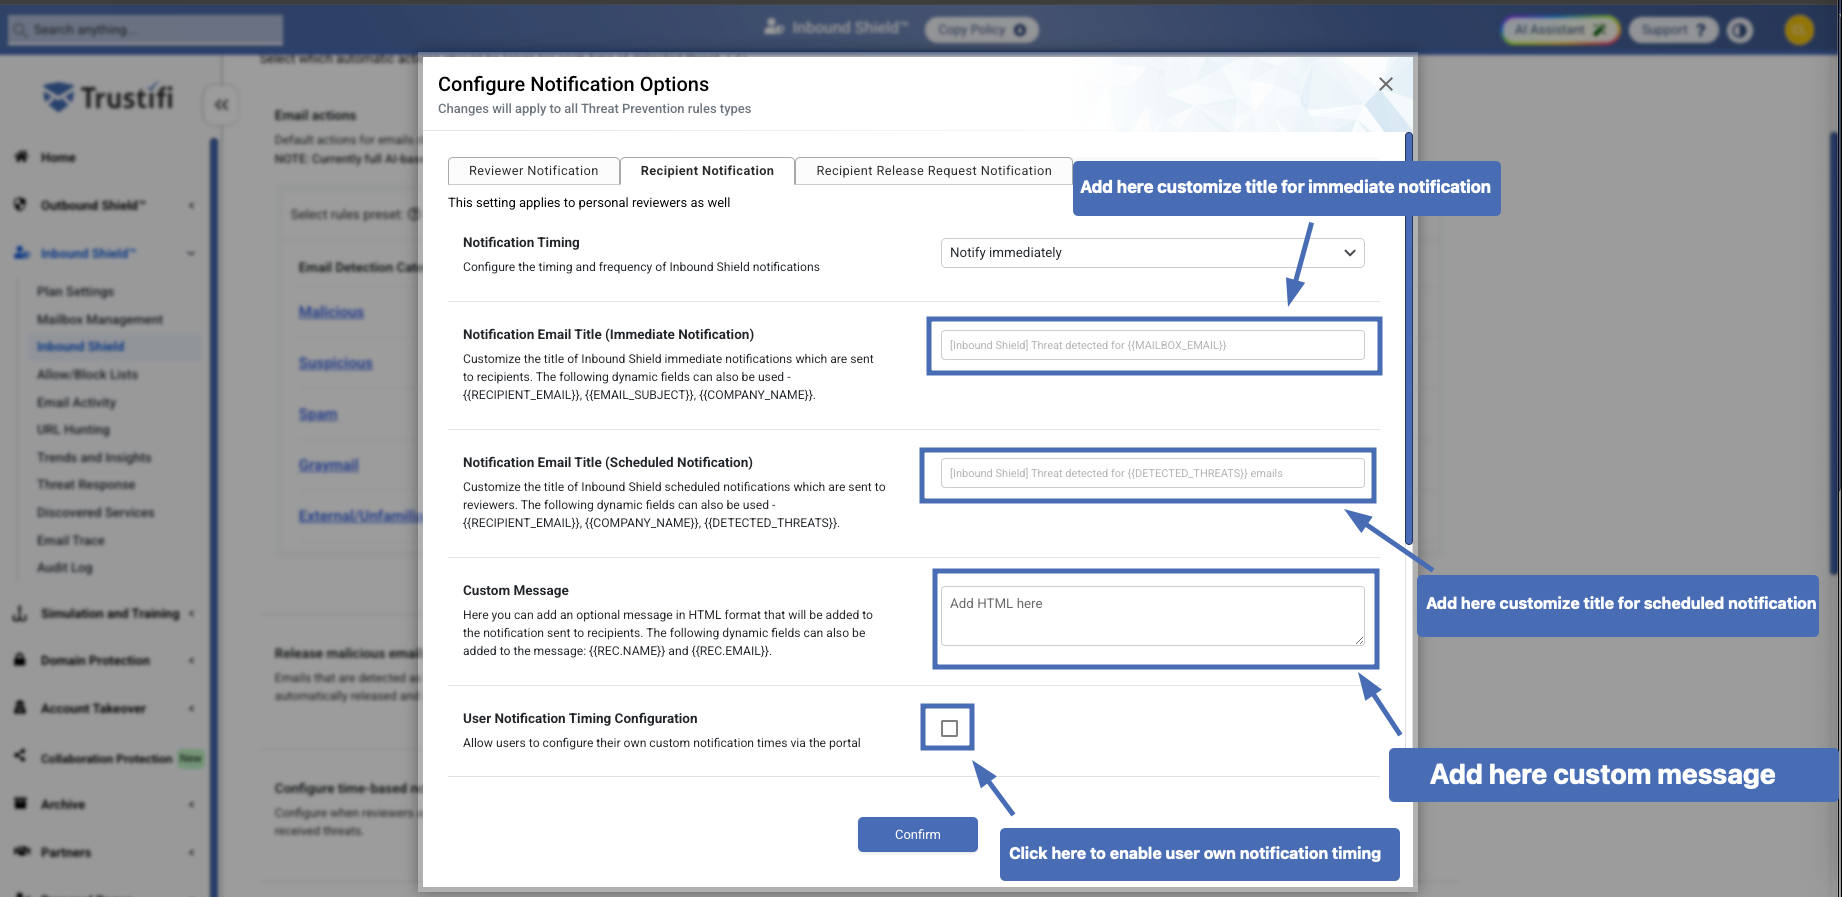
Task: Open Audit Log in the sidebar
Action: (64, 567)
